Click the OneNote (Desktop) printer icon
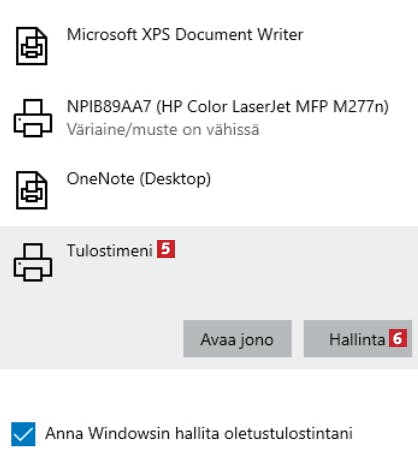 (x=32, y=190)
